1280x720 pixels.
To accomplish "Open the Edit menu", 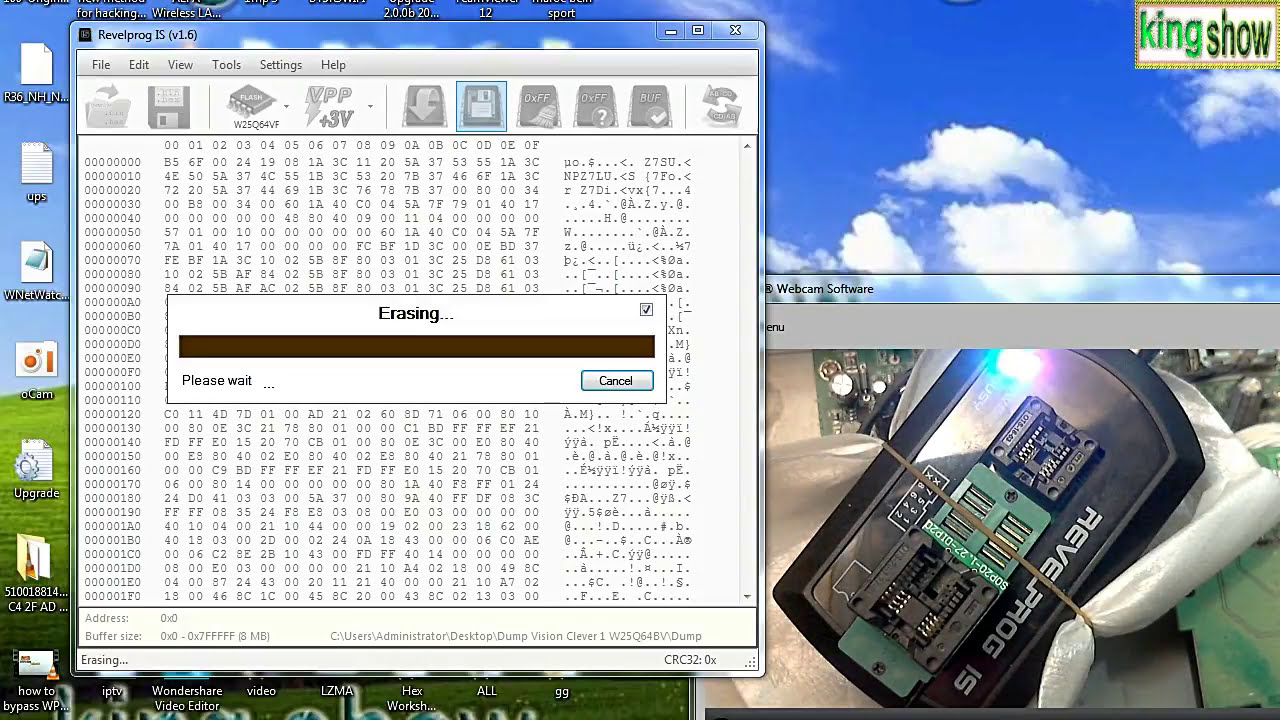I will point(139,65).
